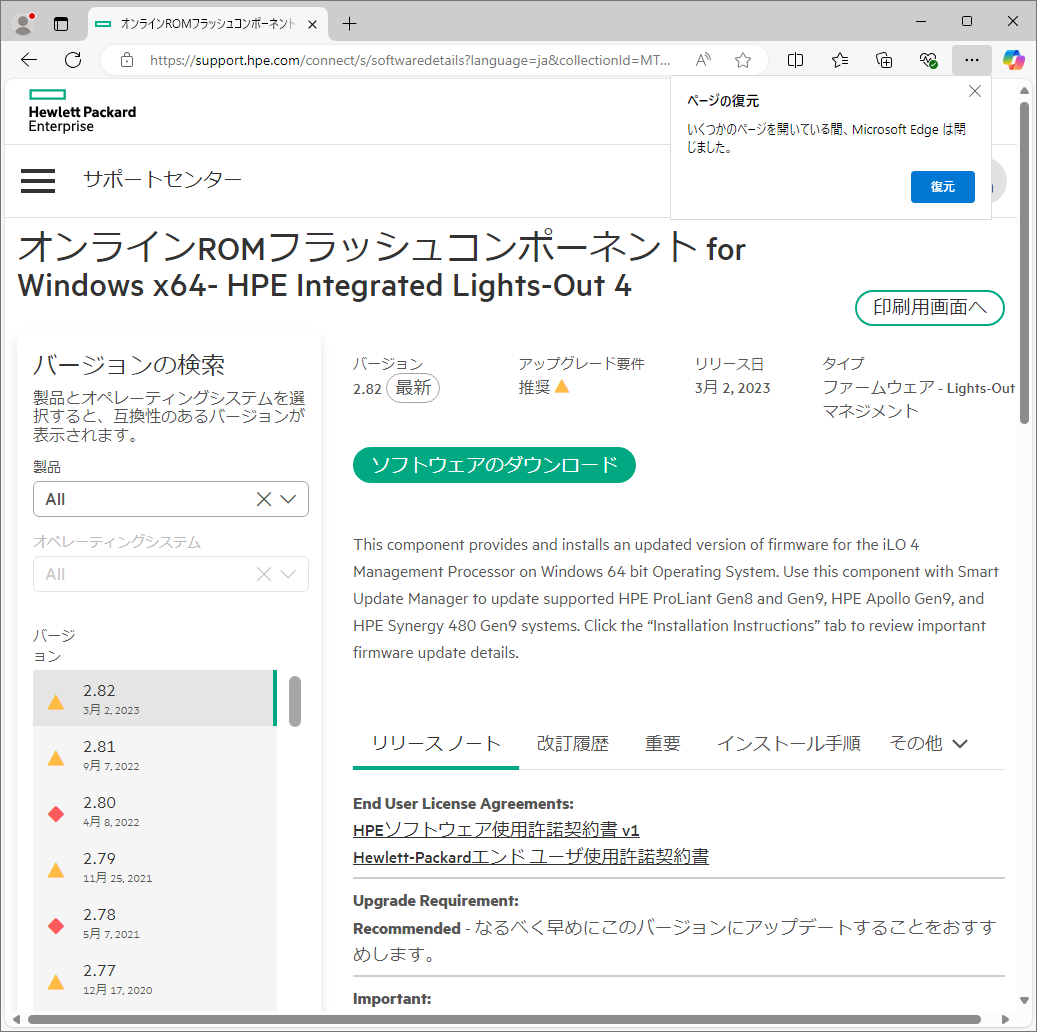Screen dimensions: 1037x1032
Task: Click the scroll right arrow at bottom
Action: (1005, 1019)
